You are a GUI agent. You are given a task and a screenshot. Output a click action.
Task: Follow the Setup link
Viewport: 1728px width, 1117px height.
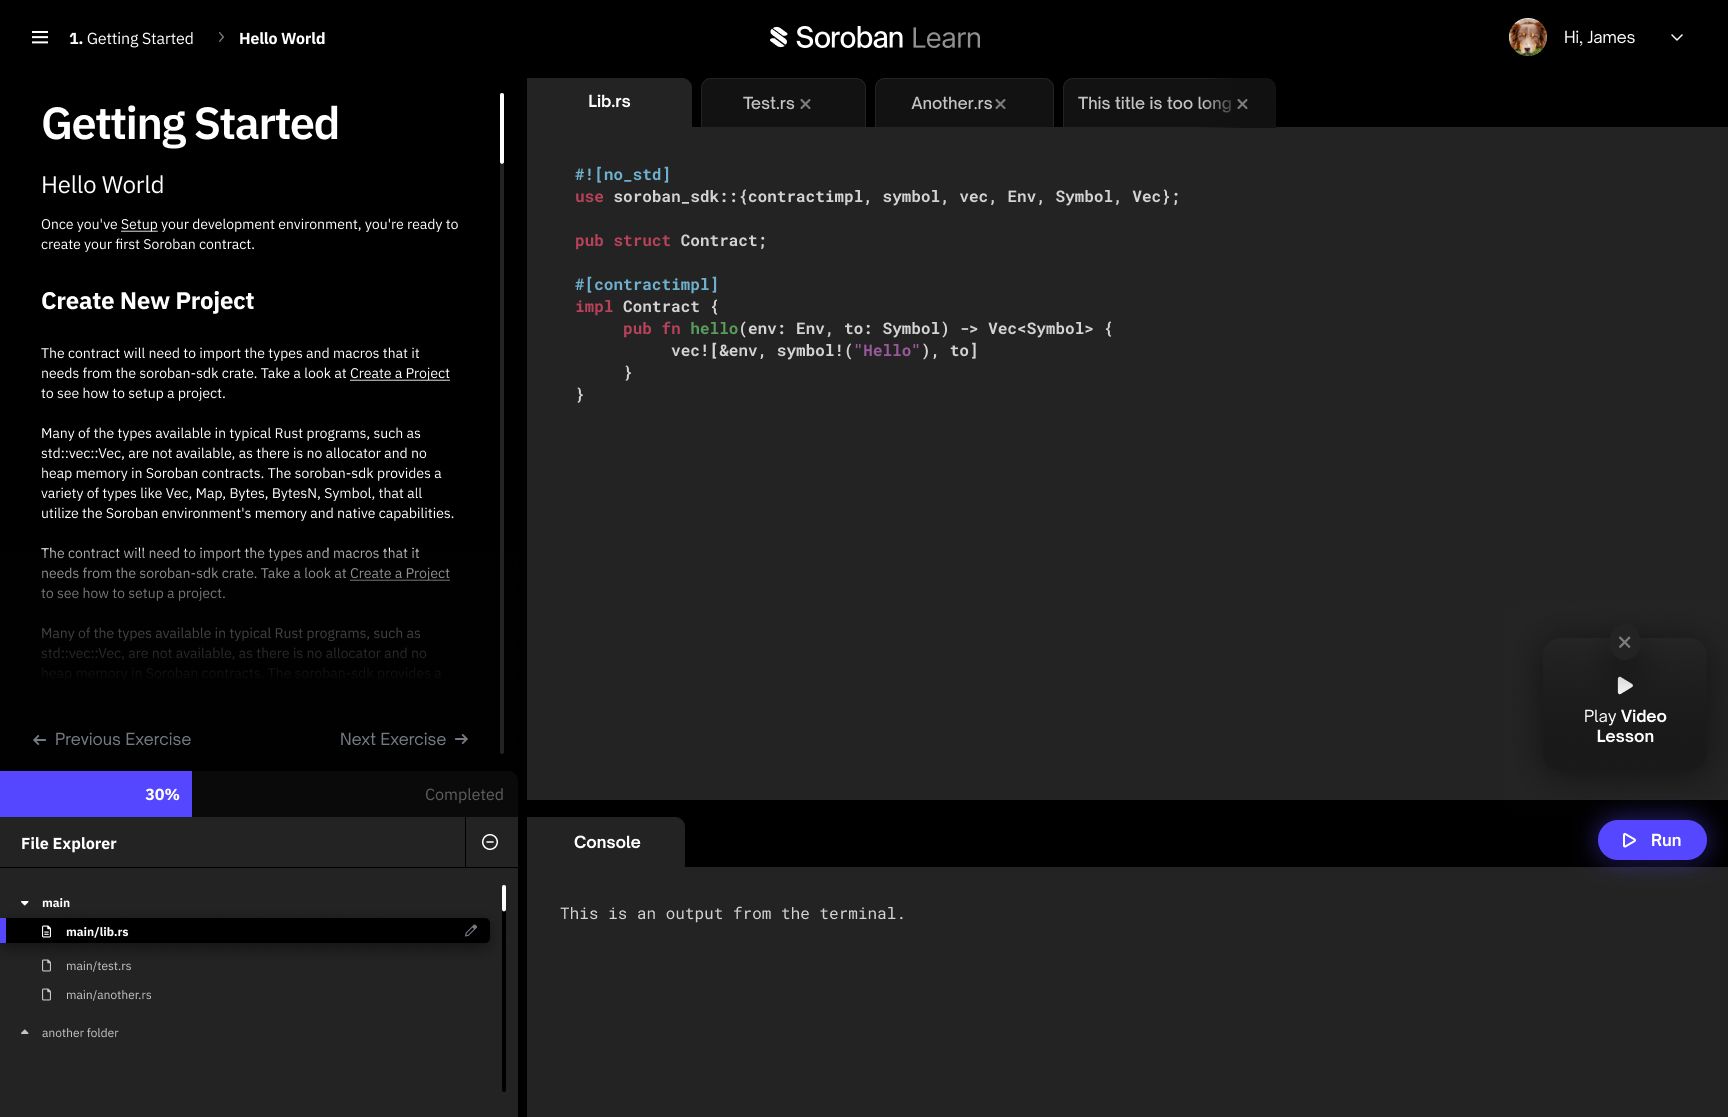click(139, 224)
